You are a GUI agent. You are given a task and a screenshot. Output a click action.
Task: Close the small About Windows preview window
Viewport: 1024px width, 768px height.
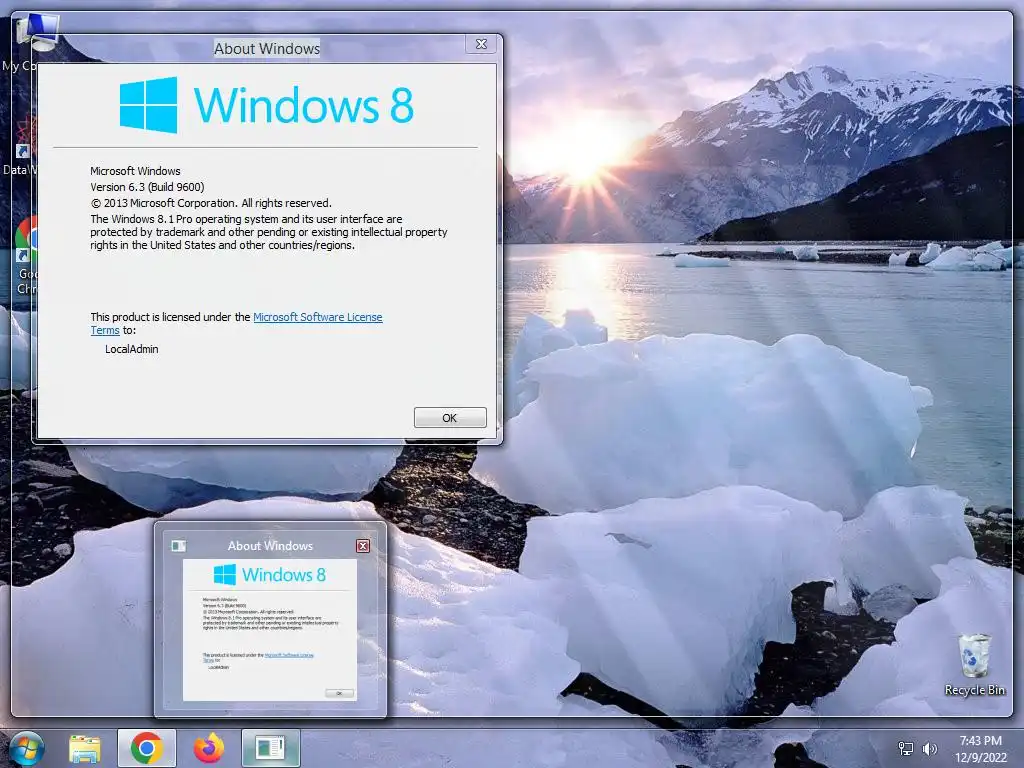[363, 546]
